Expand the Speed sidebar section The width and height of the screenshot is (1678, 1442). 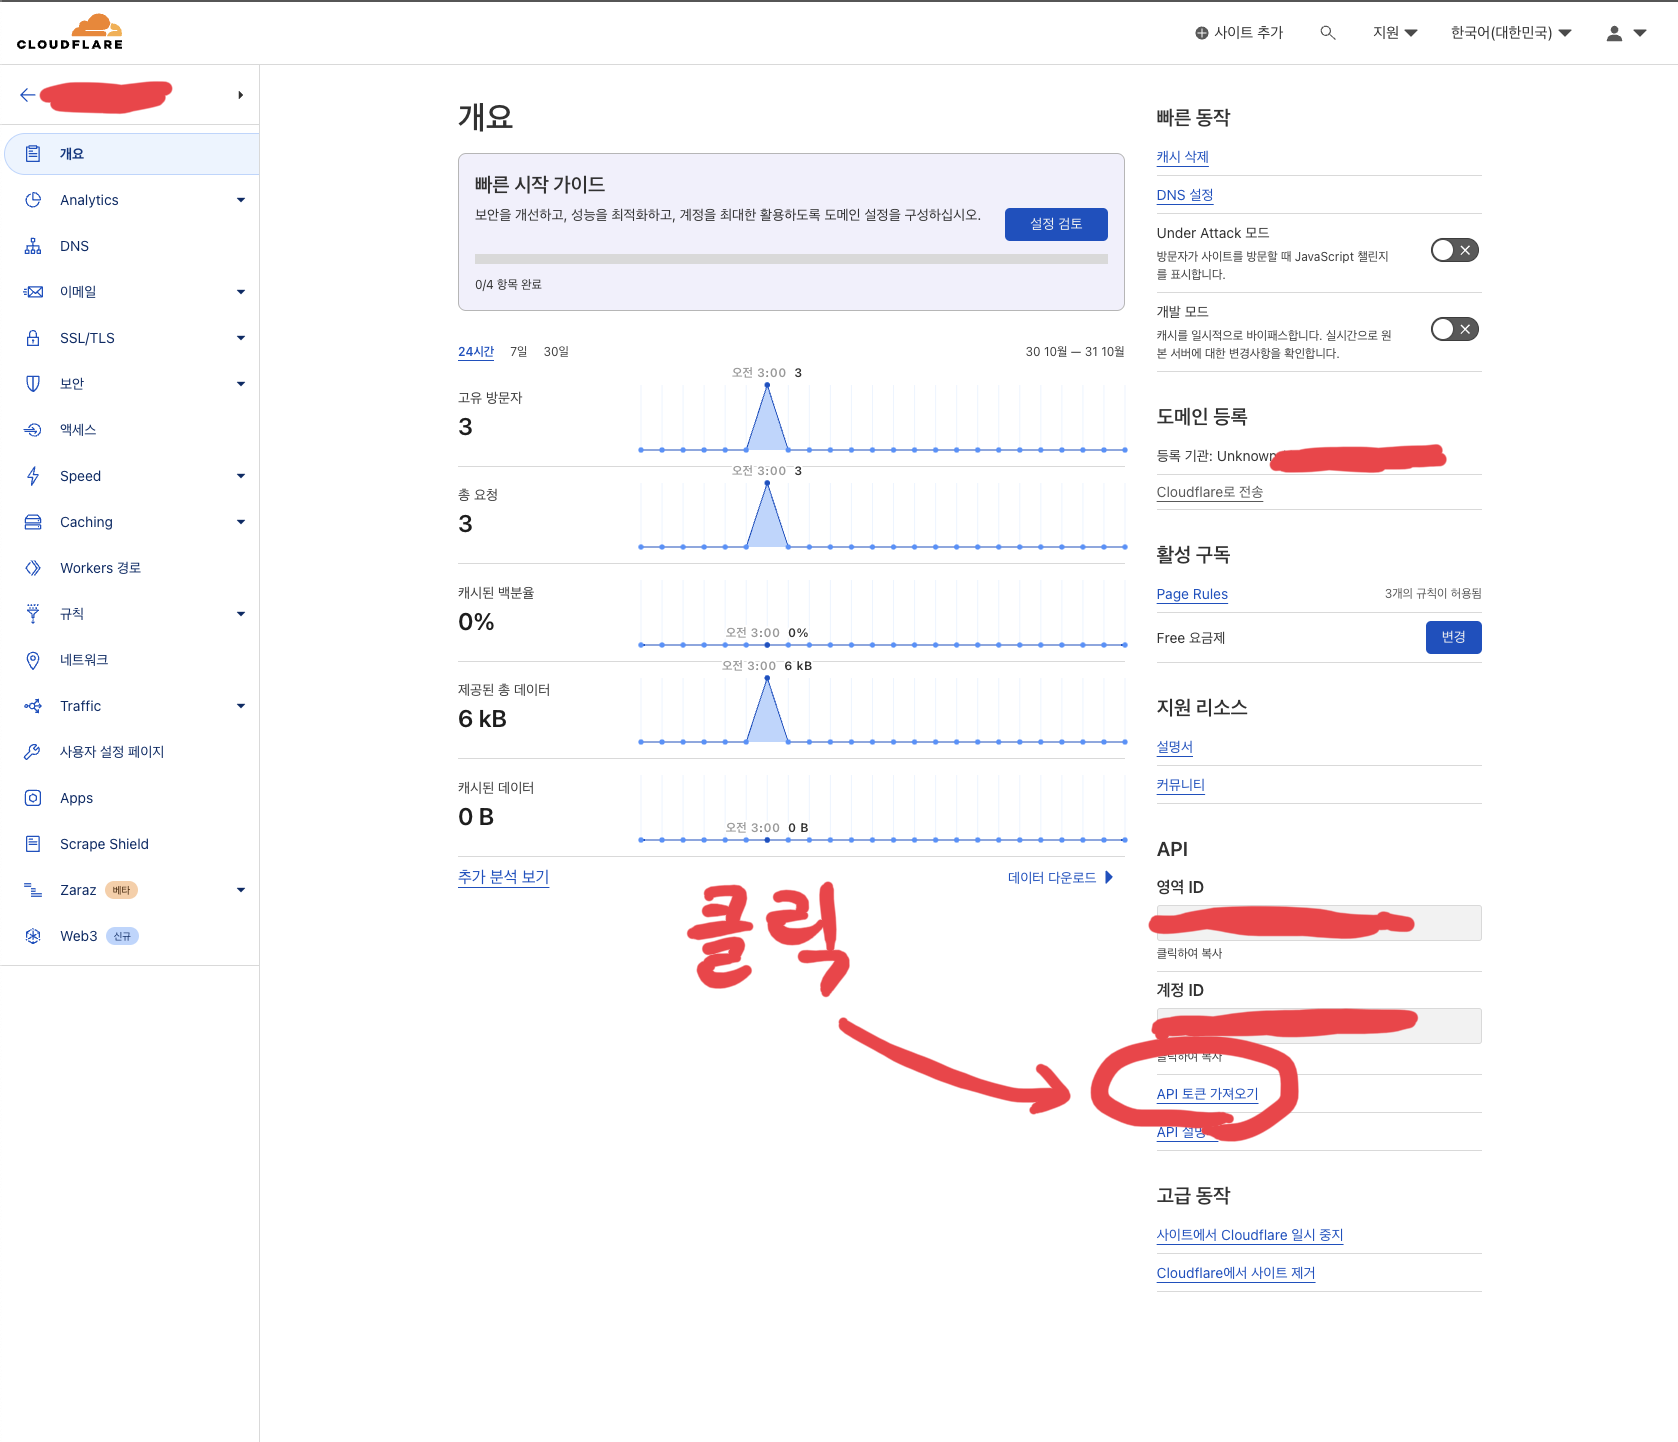(x=241, y=476)
